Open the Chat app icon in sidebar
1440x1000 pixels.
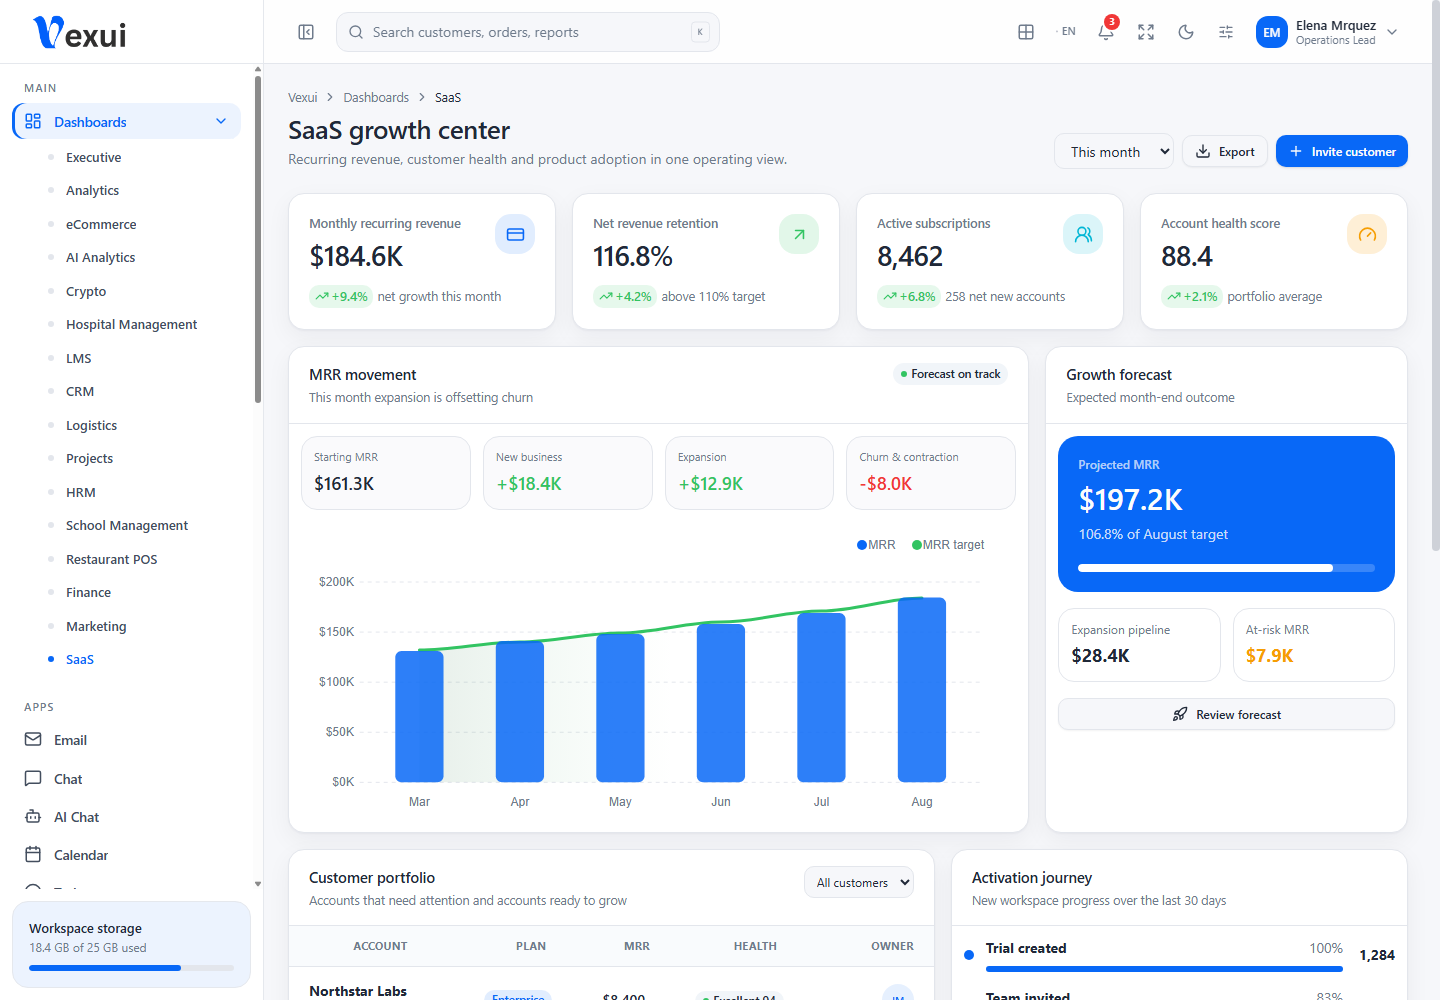[x=33, y=778]
